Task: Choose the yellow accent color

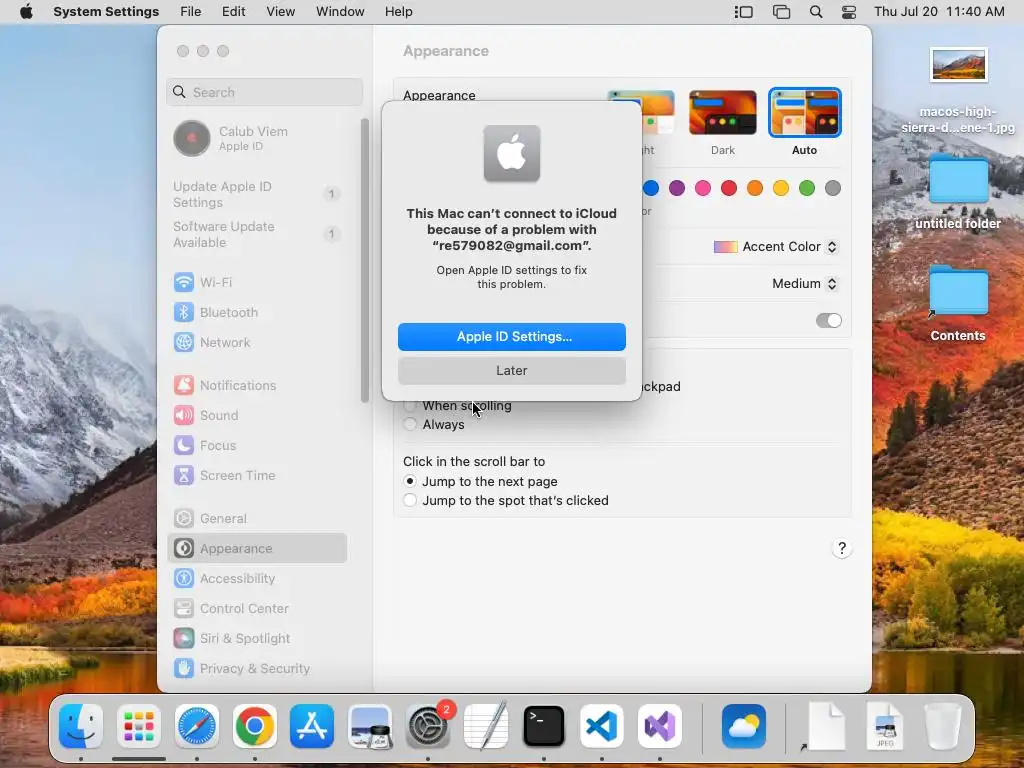Action: (781, 189)
